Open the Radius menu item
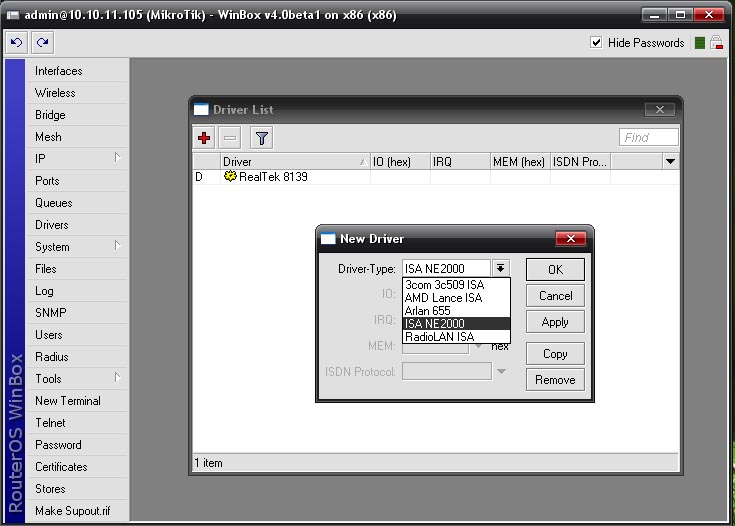This screenshot has width=735, height=526. 77,357
